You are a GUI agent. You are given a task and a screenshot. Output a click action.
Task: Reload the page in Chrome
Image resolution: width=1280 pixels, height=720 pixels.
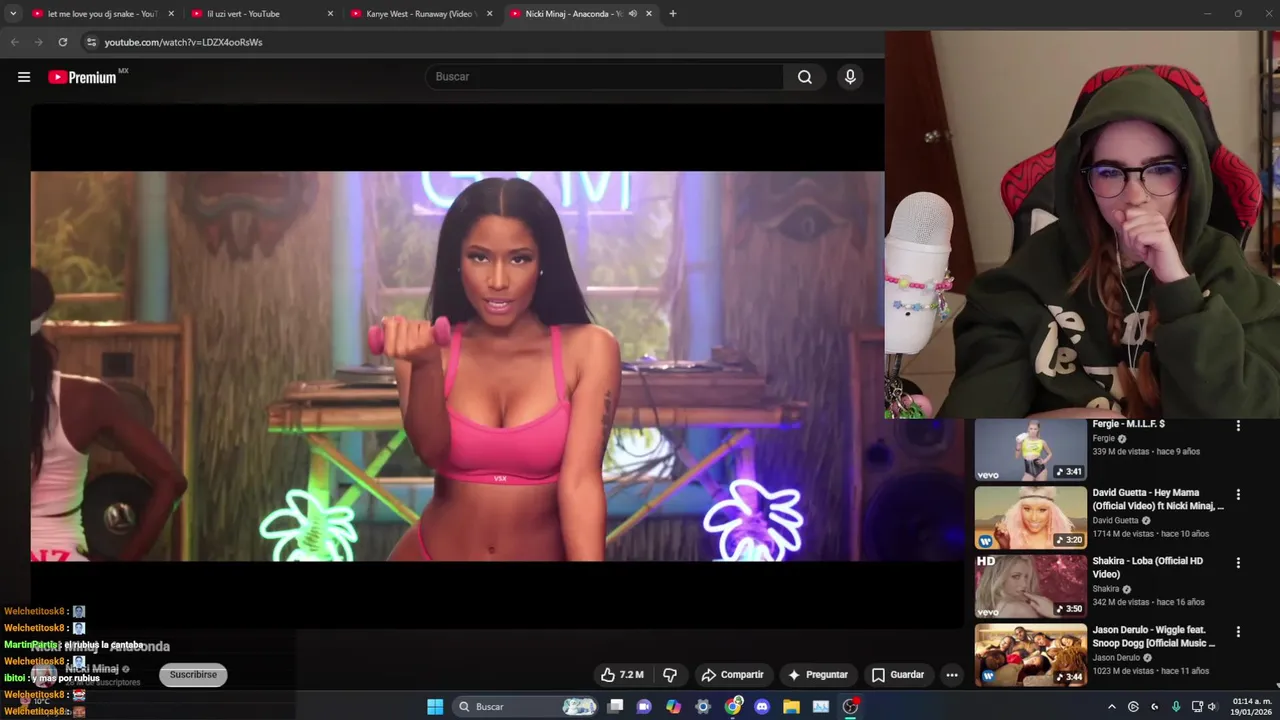coord(62,42)
